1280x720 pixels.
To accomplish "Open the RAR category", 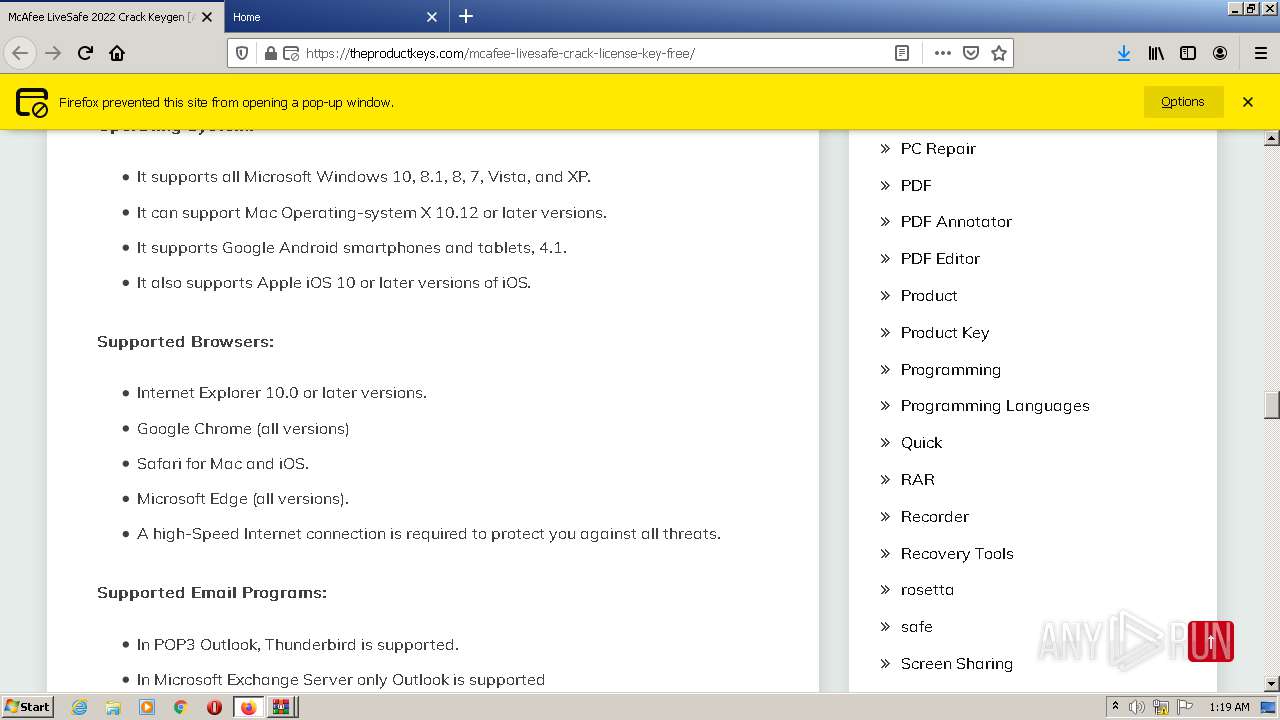I will click(x=918, y=479).
